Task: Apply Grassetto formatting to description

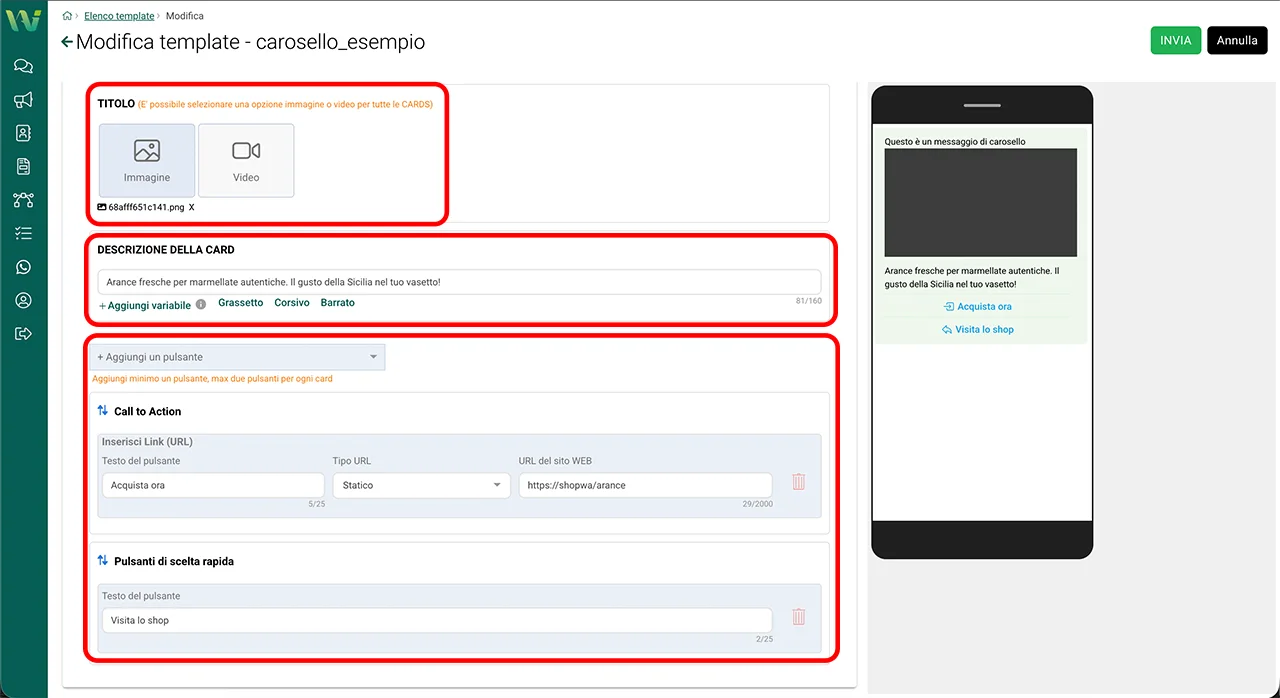Action: (x=240, y=303)
